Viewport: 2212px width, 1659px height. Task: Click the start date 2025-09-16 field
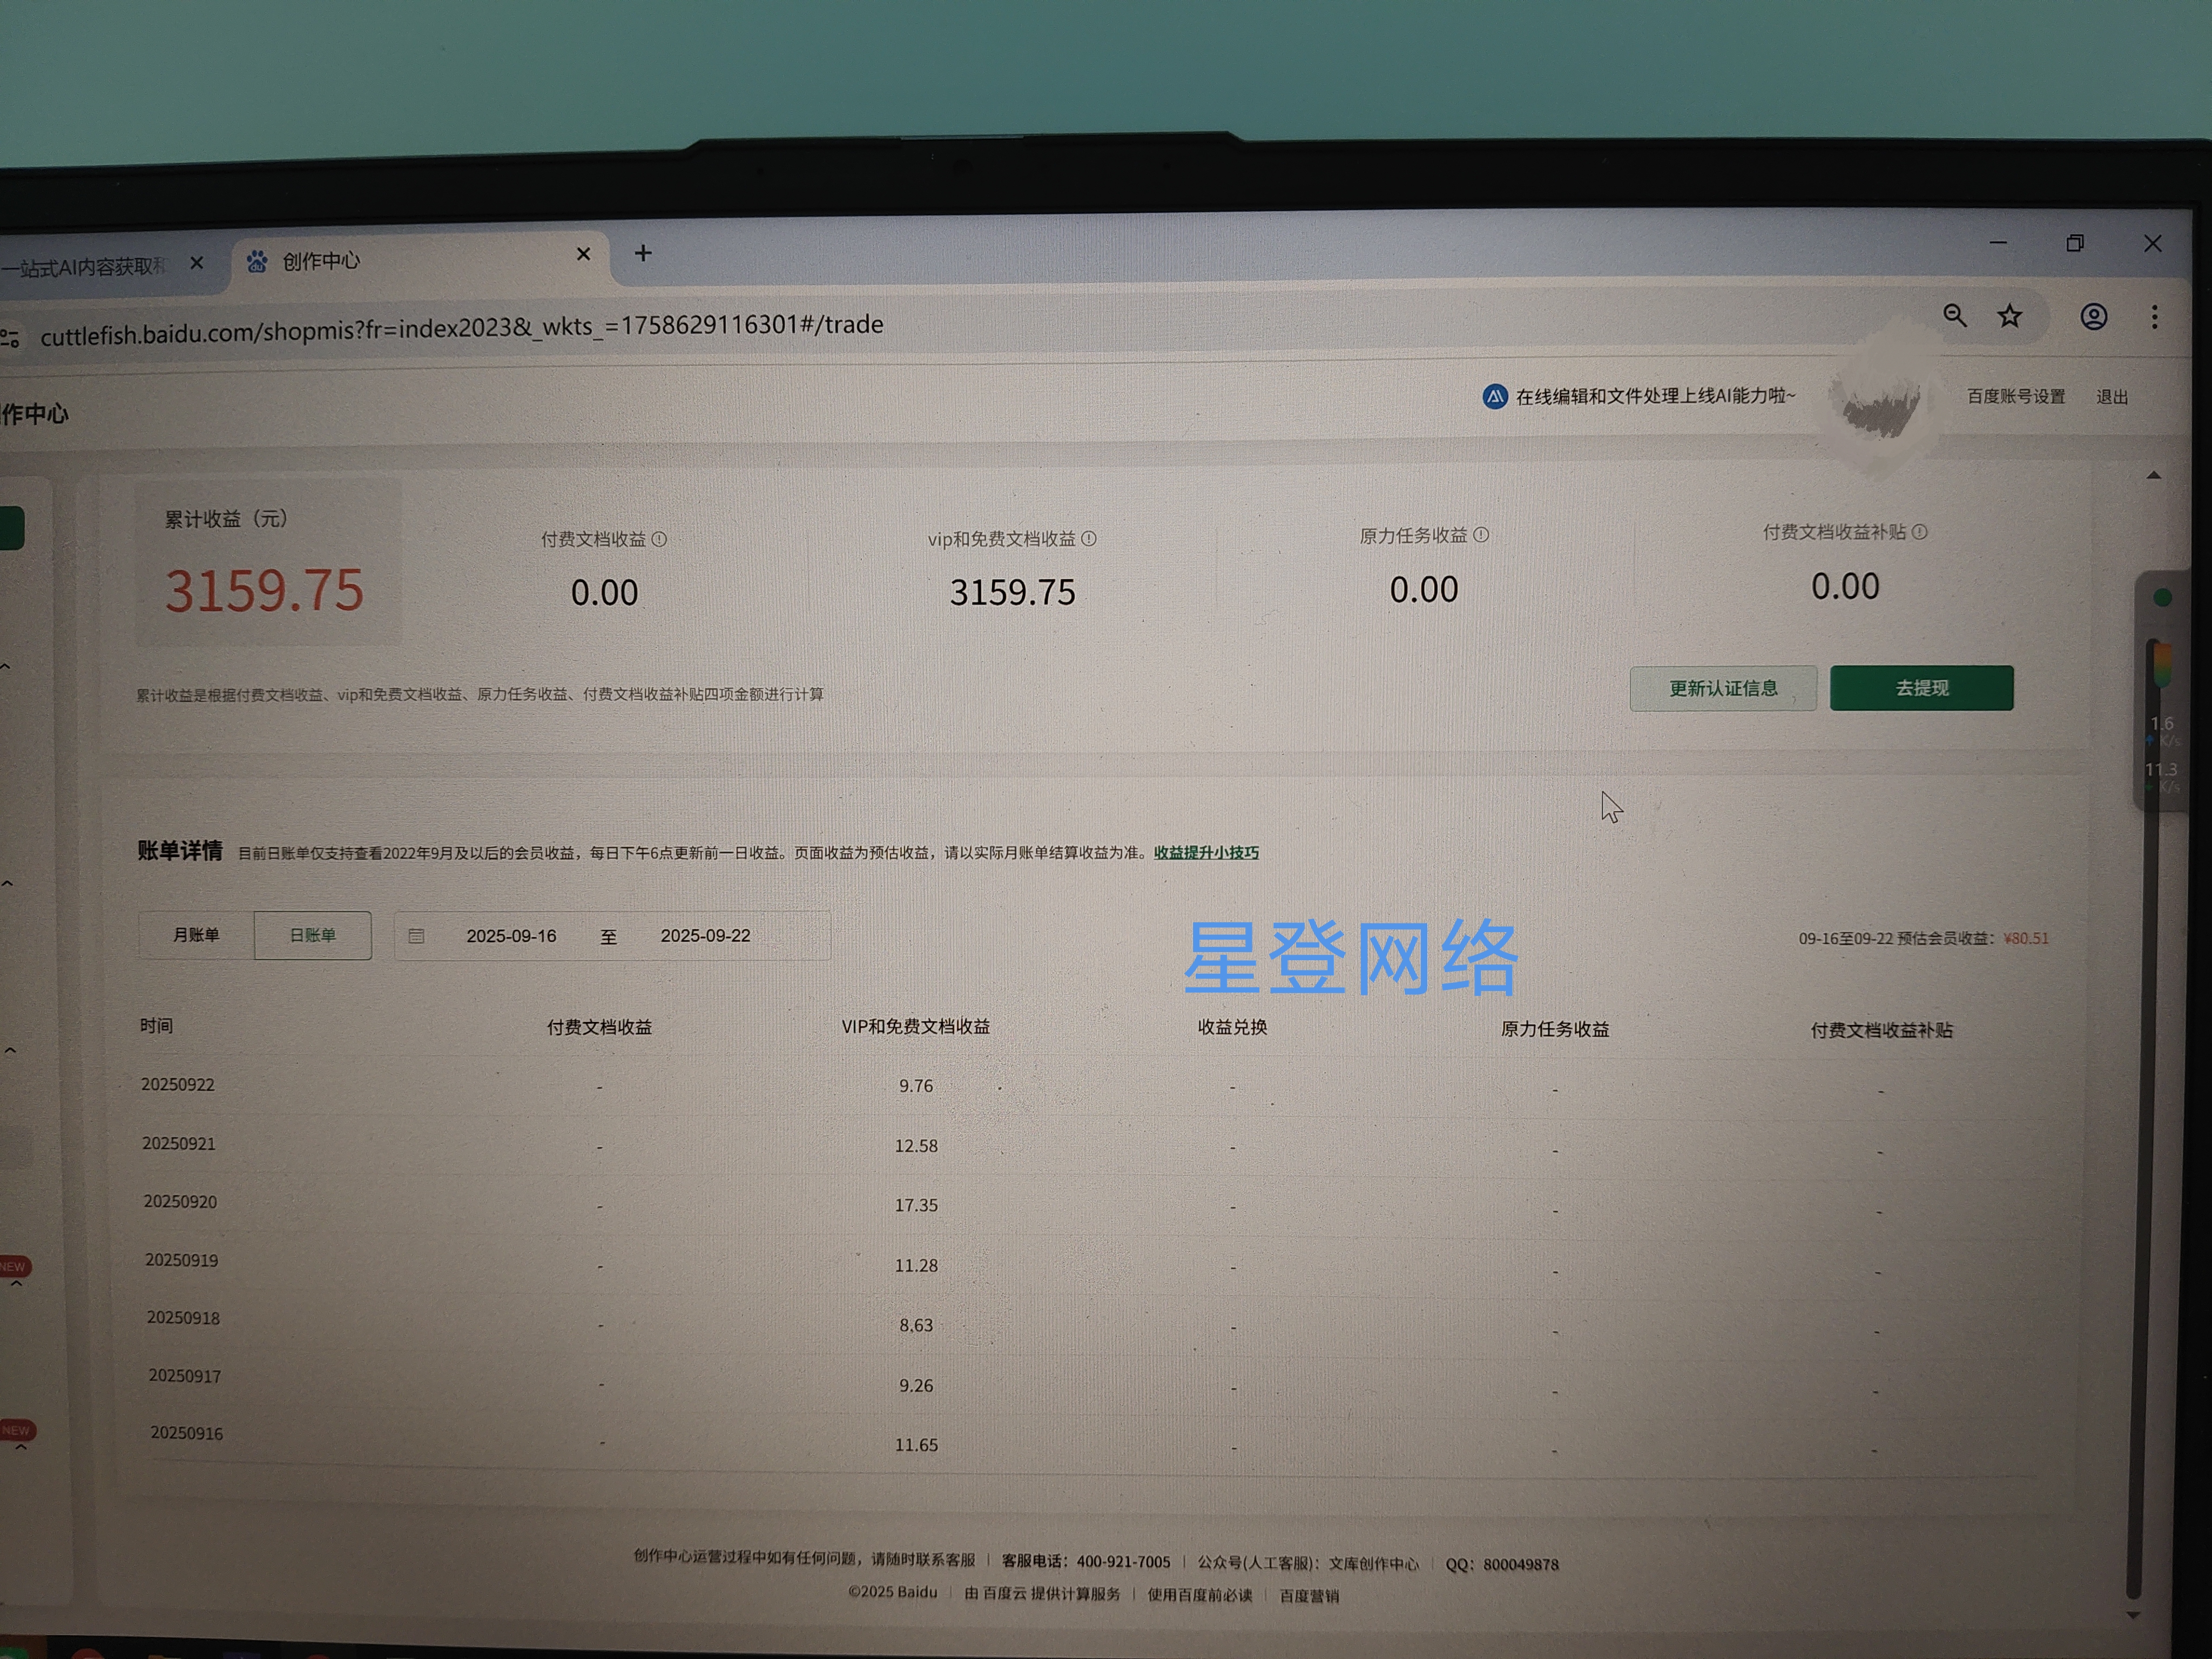tap(511, 936)
